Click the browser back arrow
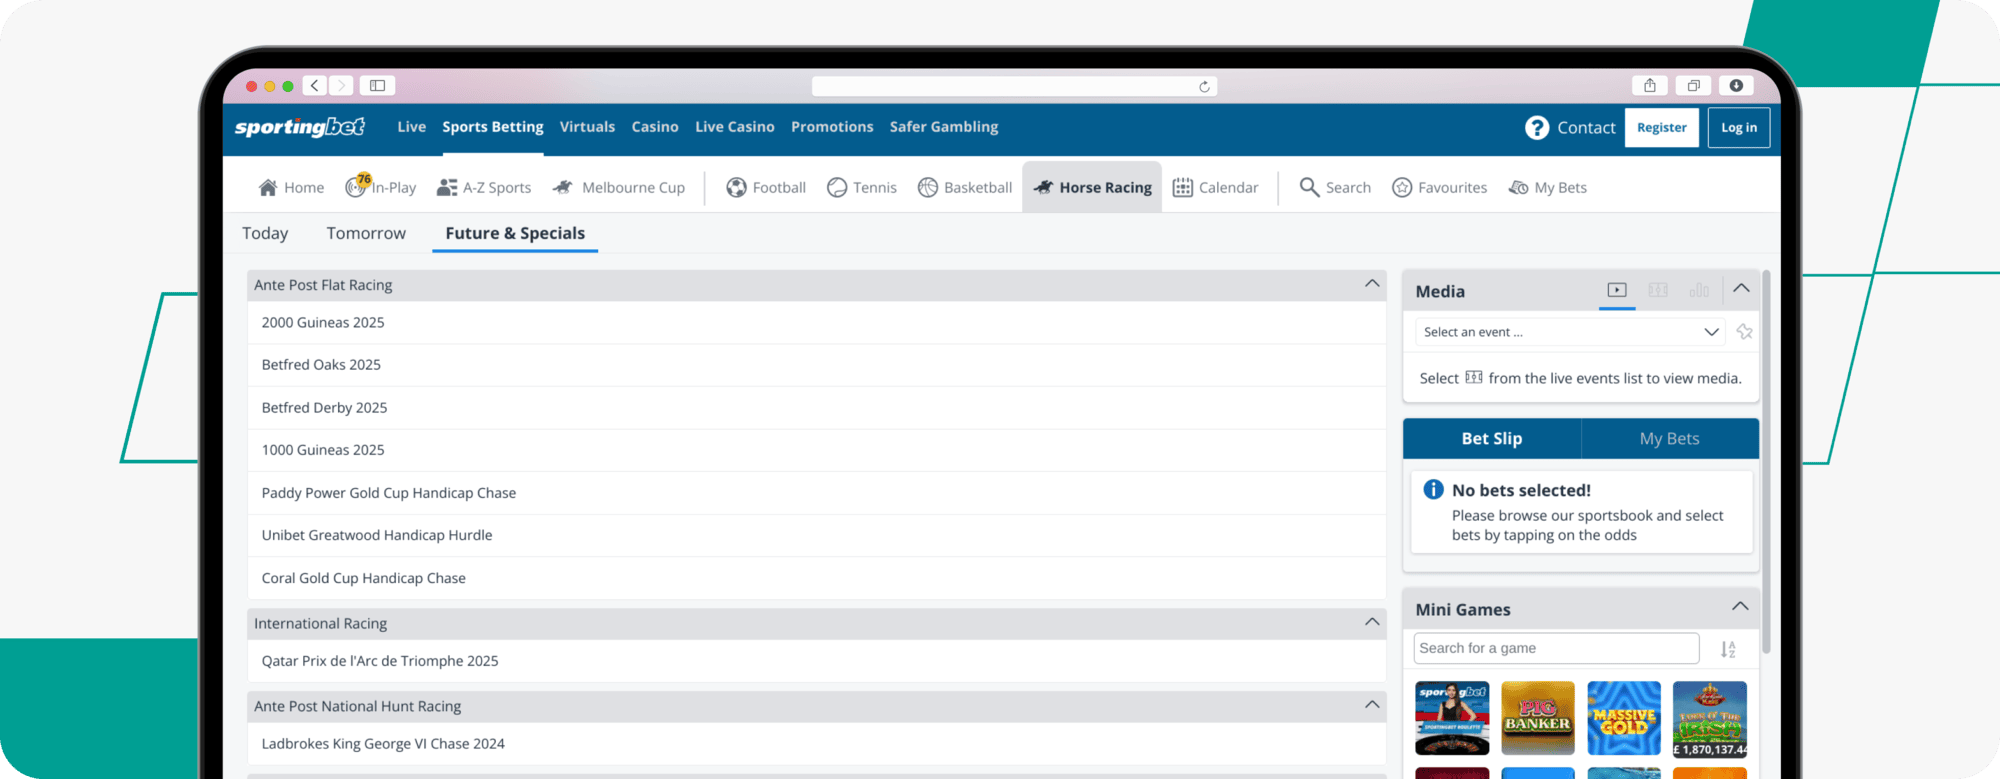The width and height of the screenshot is (2000, 779). tap(315, 85)
